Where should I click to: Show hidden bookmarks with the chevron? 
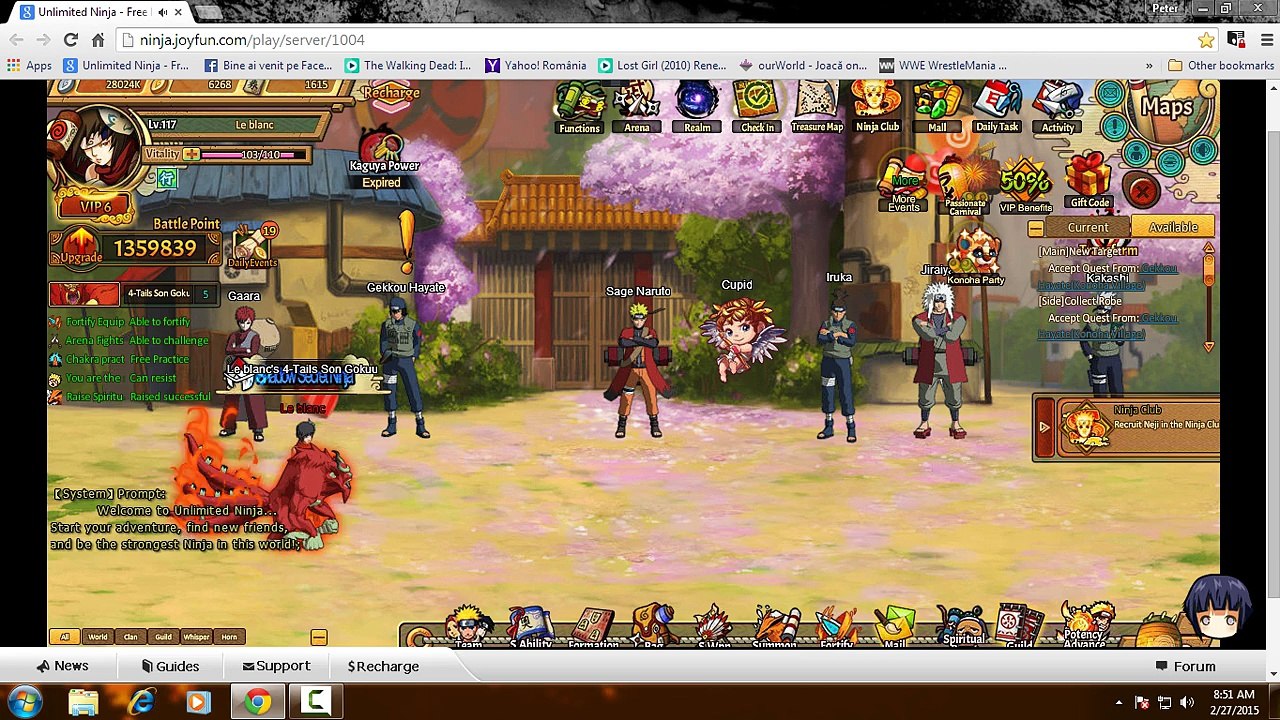1149,66
